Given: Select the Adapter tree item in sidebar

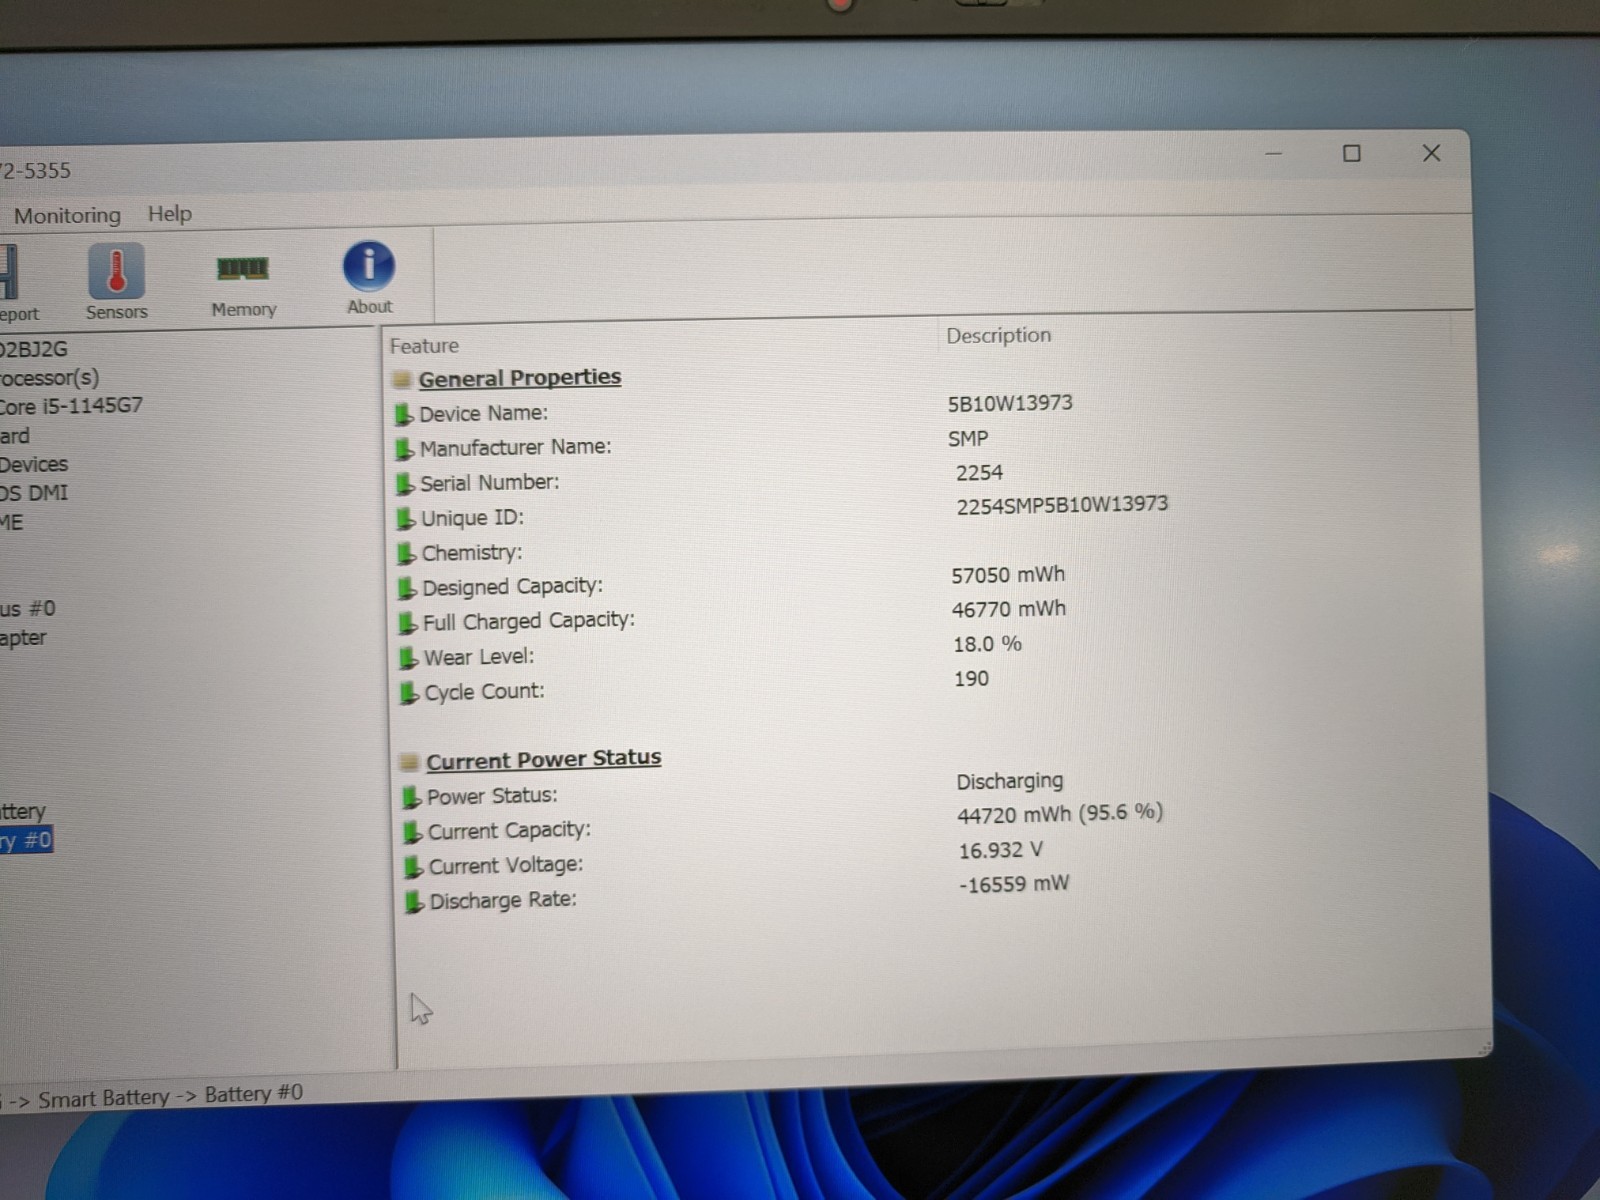Looking at the screenshot, I should click(23, 638).
